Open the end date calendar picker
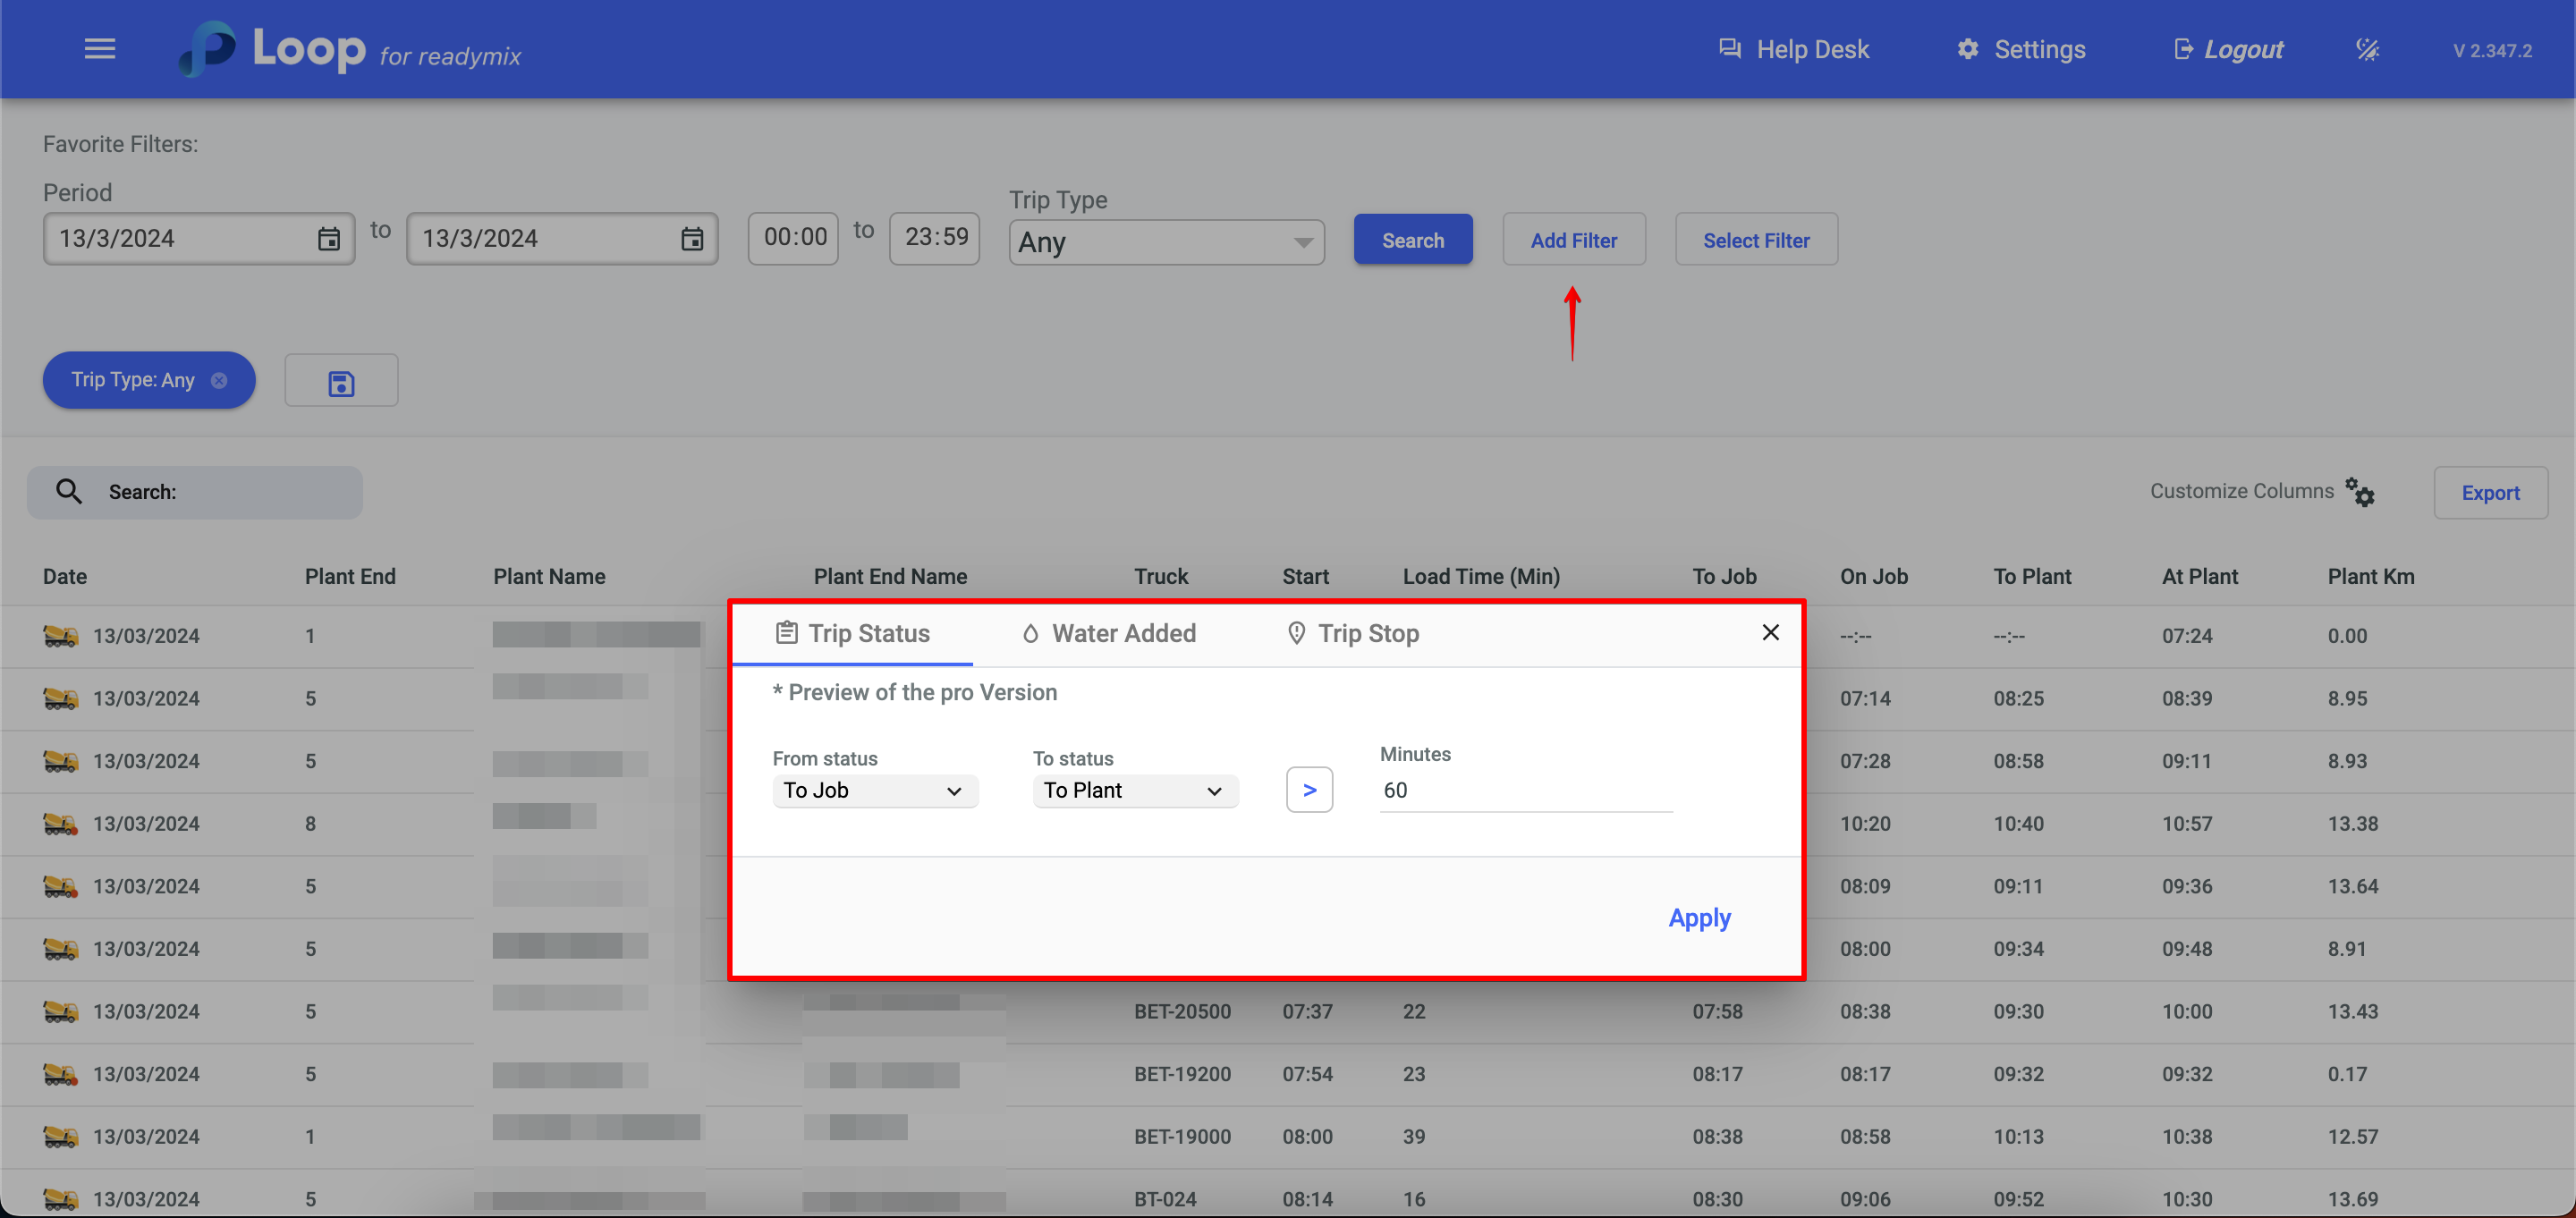 [x=691, y=239]
